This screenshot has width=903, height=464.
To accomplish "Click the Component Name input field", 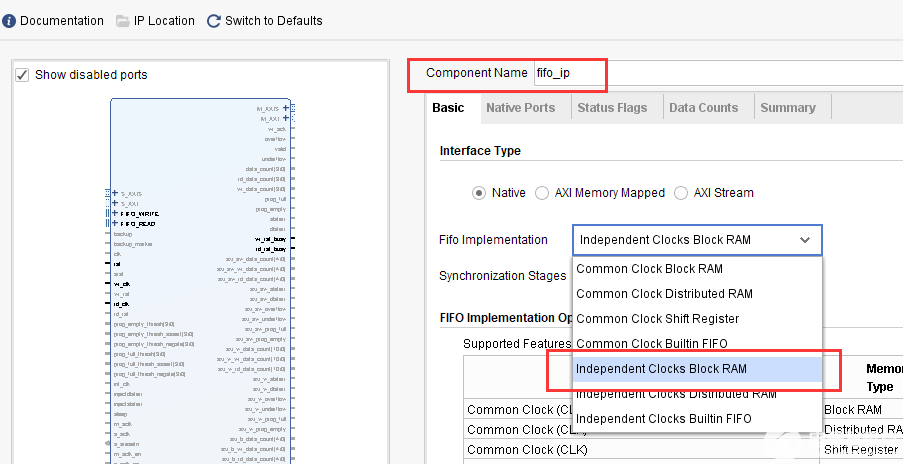I will point(568,73).
